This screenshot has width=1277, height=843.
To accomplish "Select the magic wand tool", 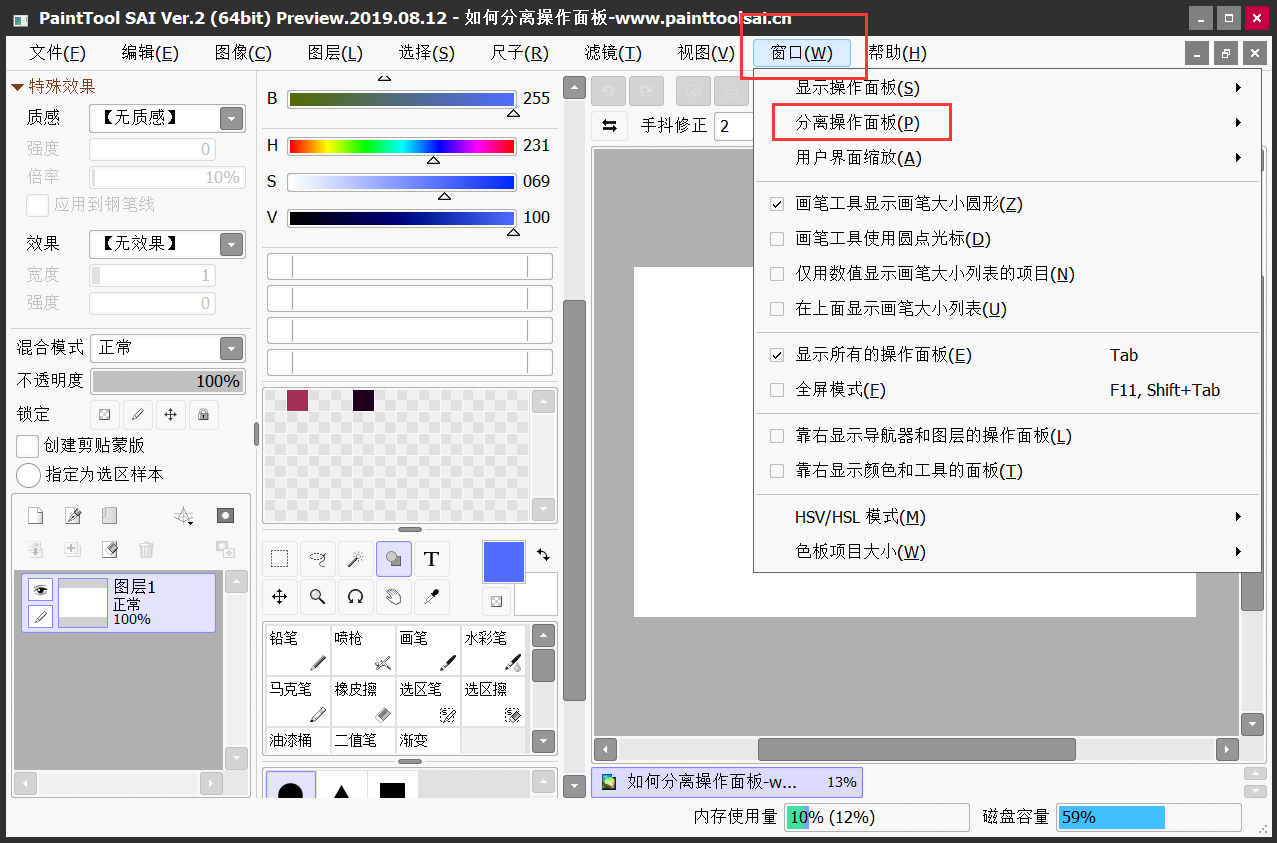I will (x=355, y=559).
